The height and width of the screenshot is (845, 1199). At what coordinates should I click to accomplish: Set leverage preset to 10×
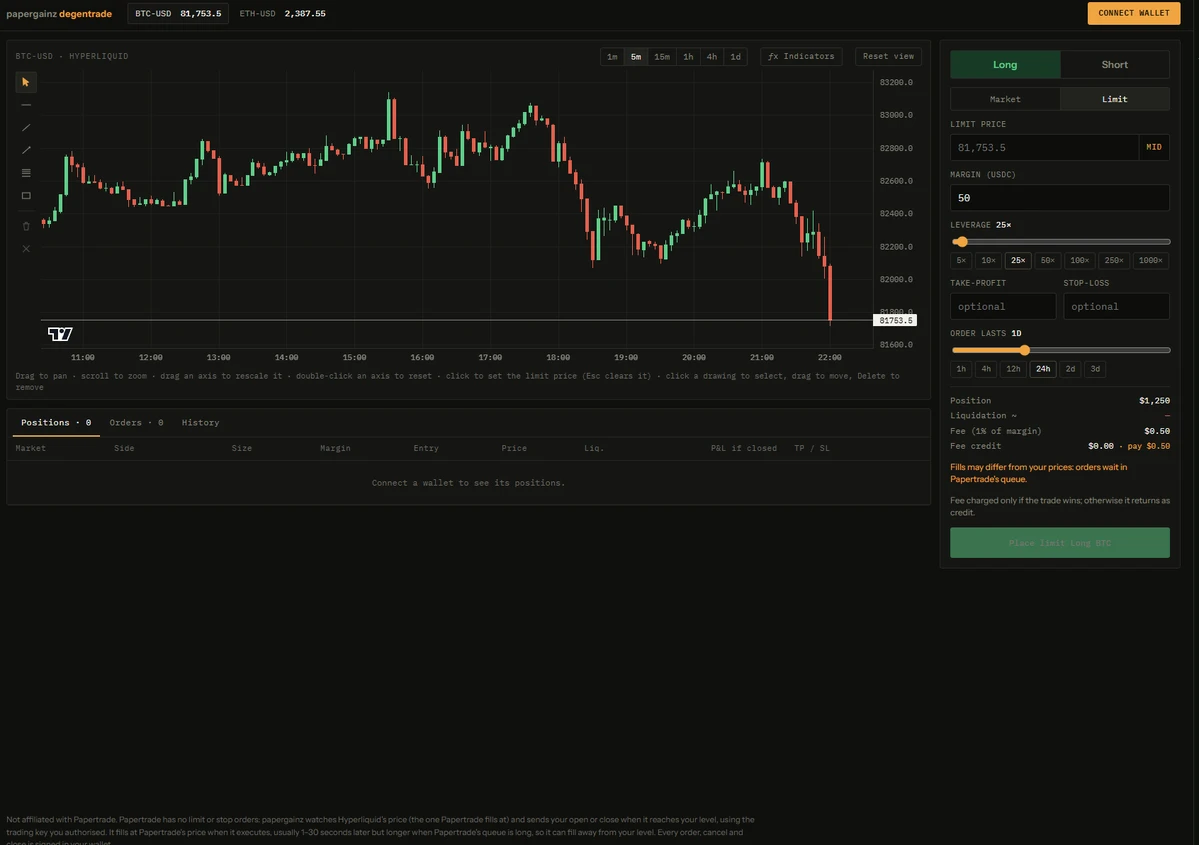click(989, 261)
